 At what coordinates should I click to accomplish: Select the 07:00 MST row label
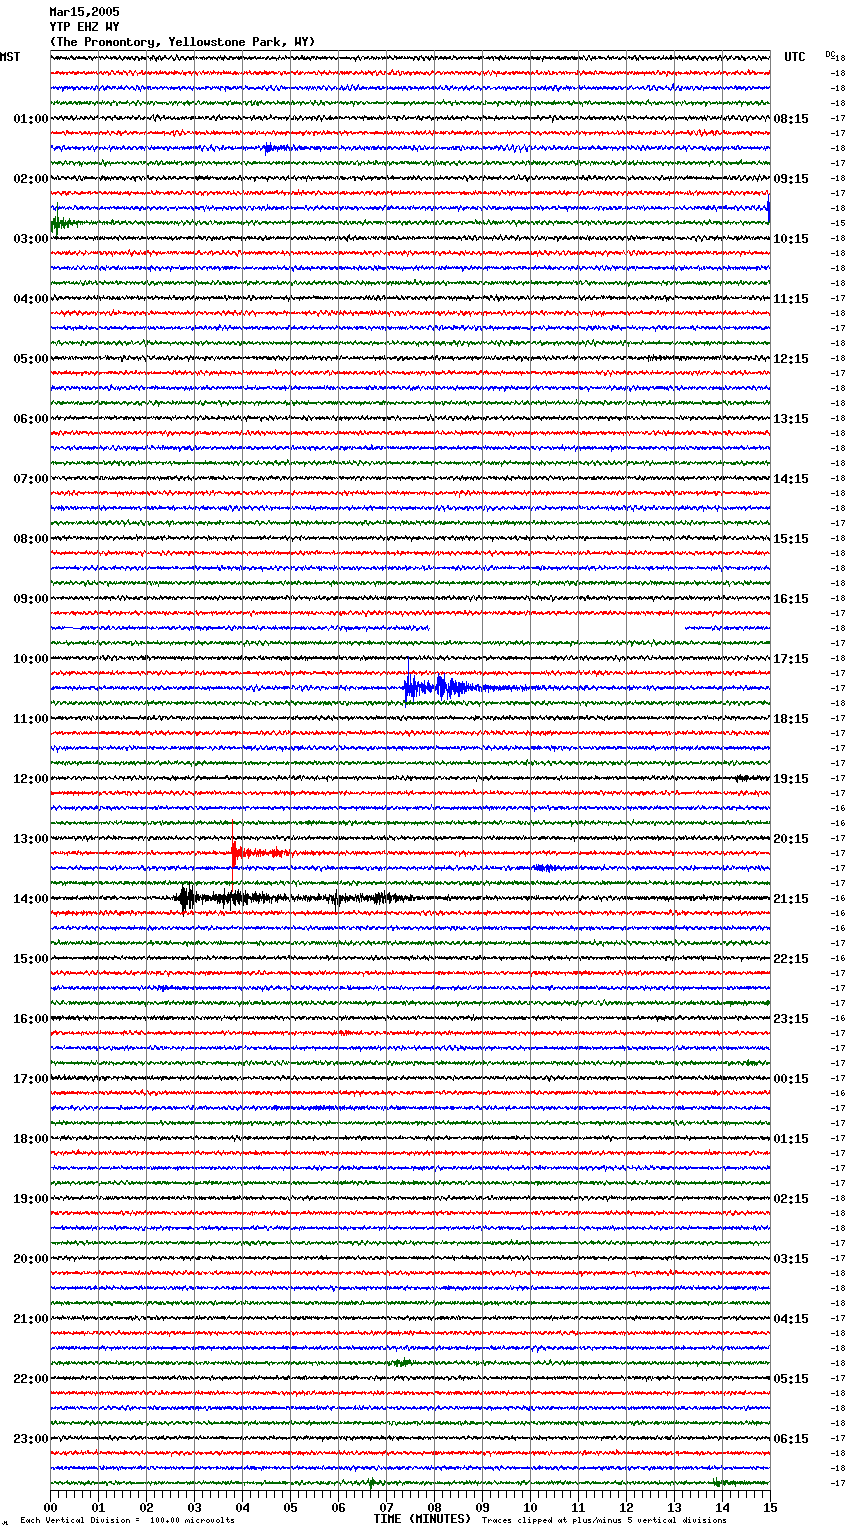tap(31, 479)
